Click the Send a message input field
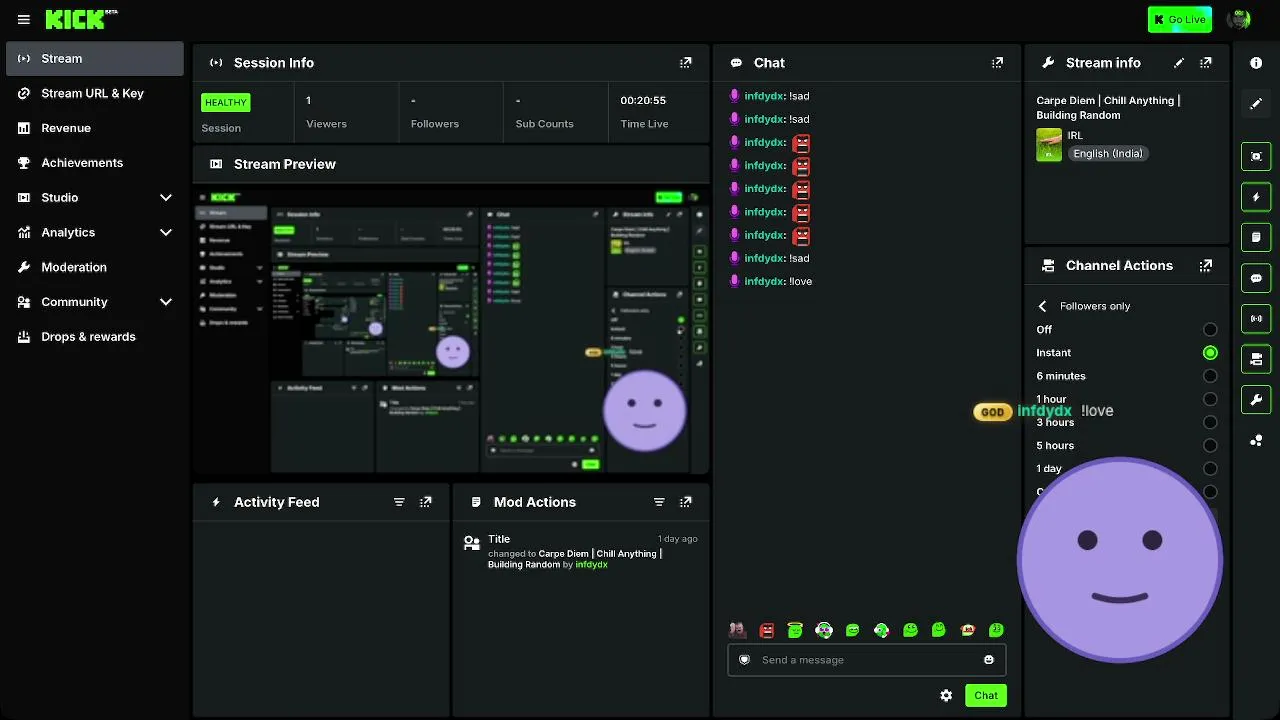This screenshot has width=1280, height=720. coord(867,660)
